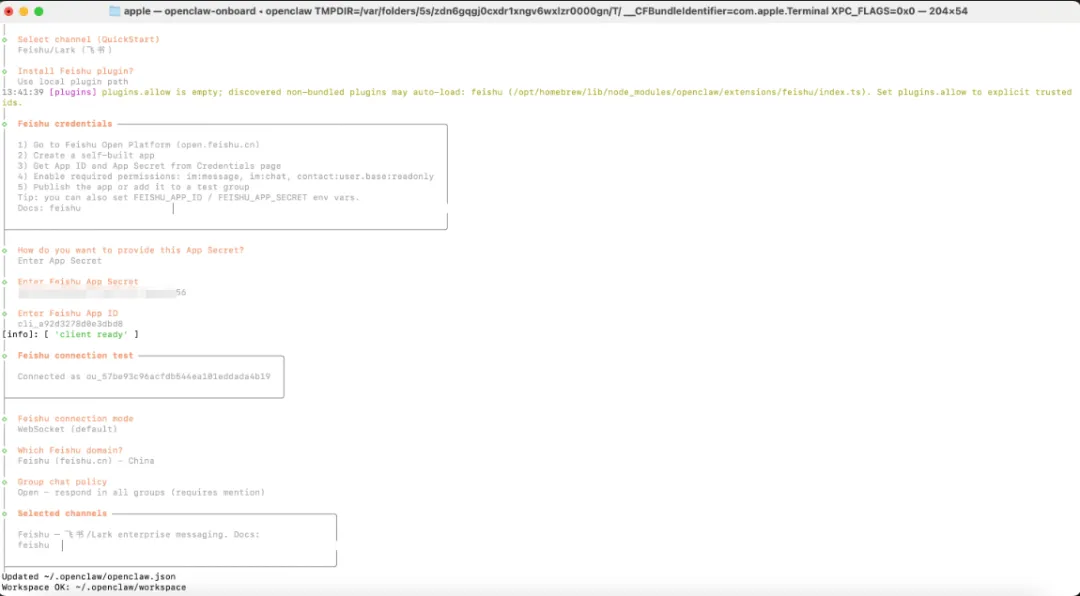
Task: Click step '3) Get App ID and App Secret'
Action: (149, 165)
